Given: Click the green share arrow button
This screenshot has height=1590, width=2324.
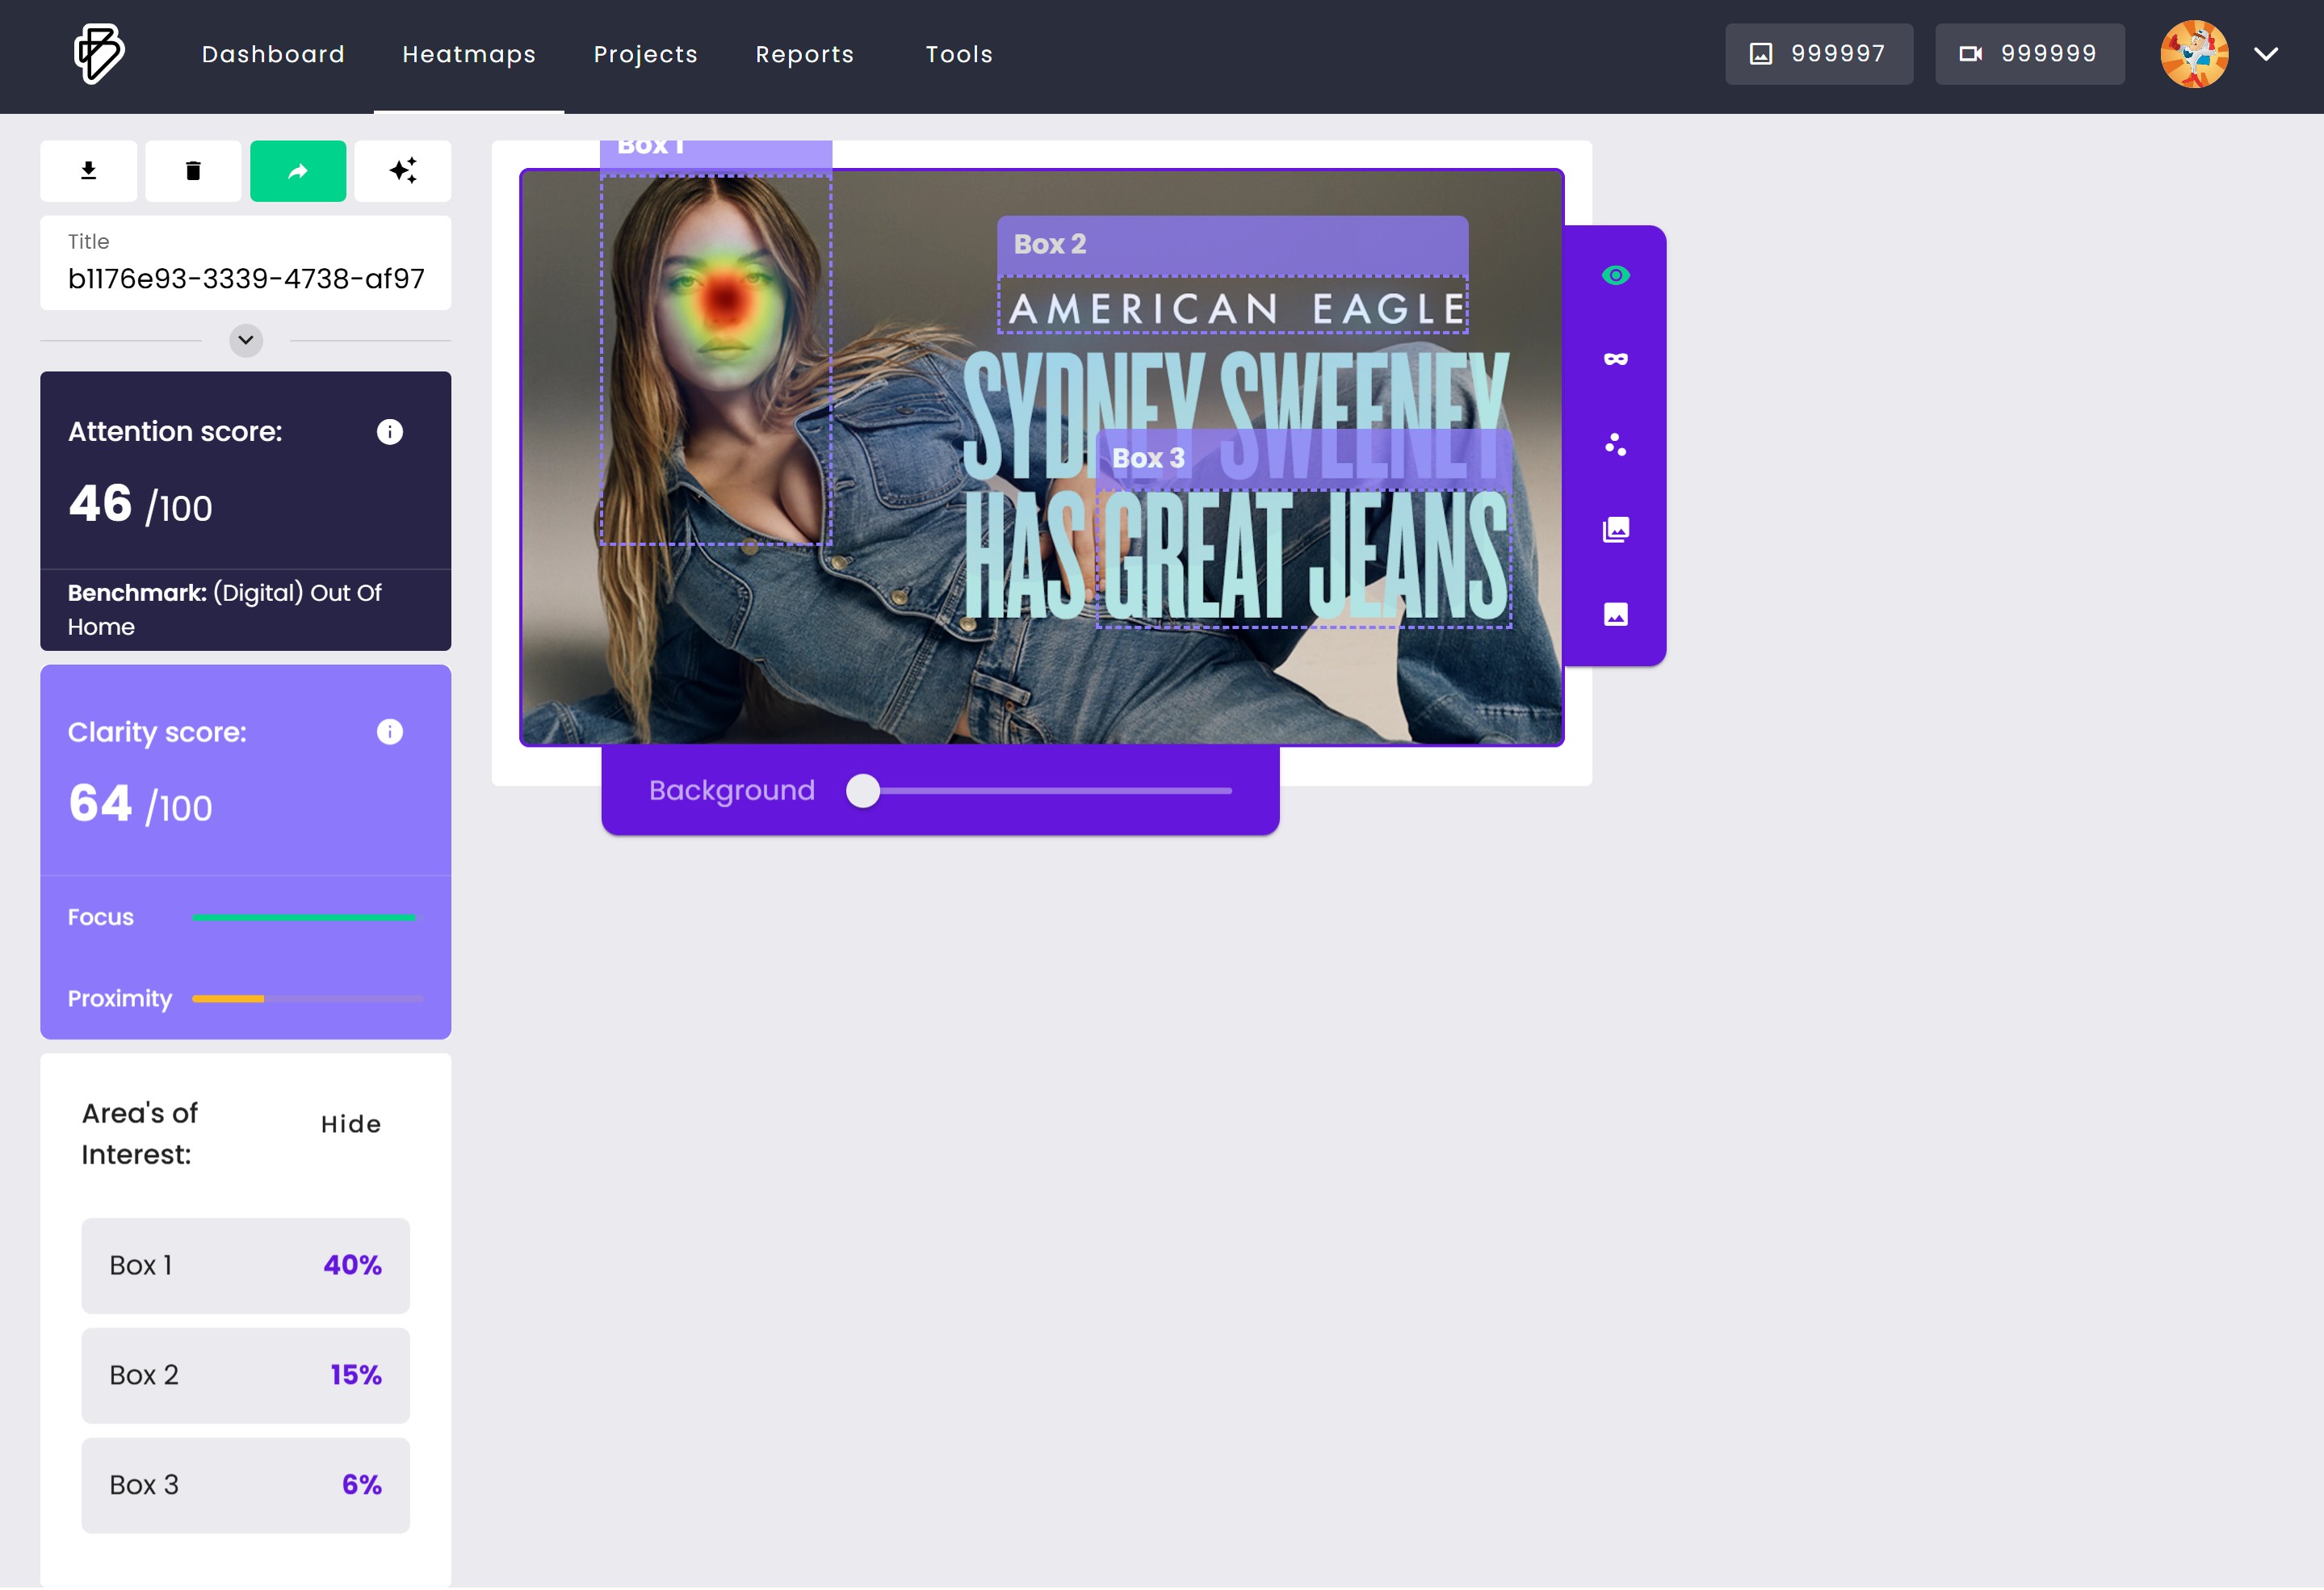Looking at the screenshot, I should pyautogui.click(x=298, y=171).
